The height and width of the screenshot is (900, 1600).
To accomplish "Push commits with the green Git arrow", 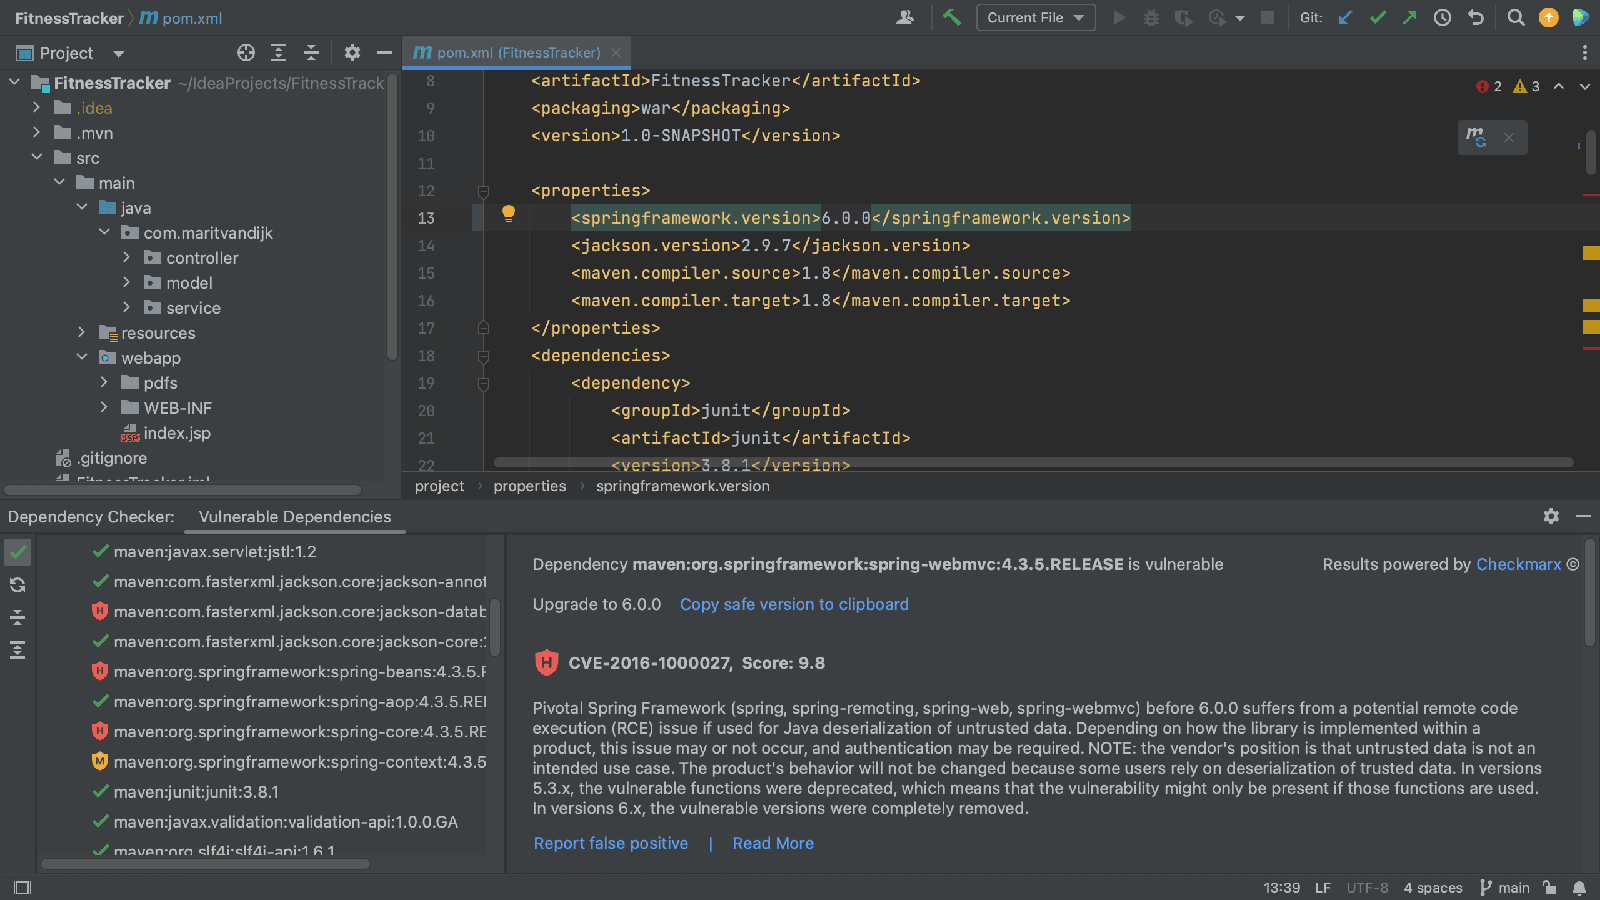I will pos(1410,17).
